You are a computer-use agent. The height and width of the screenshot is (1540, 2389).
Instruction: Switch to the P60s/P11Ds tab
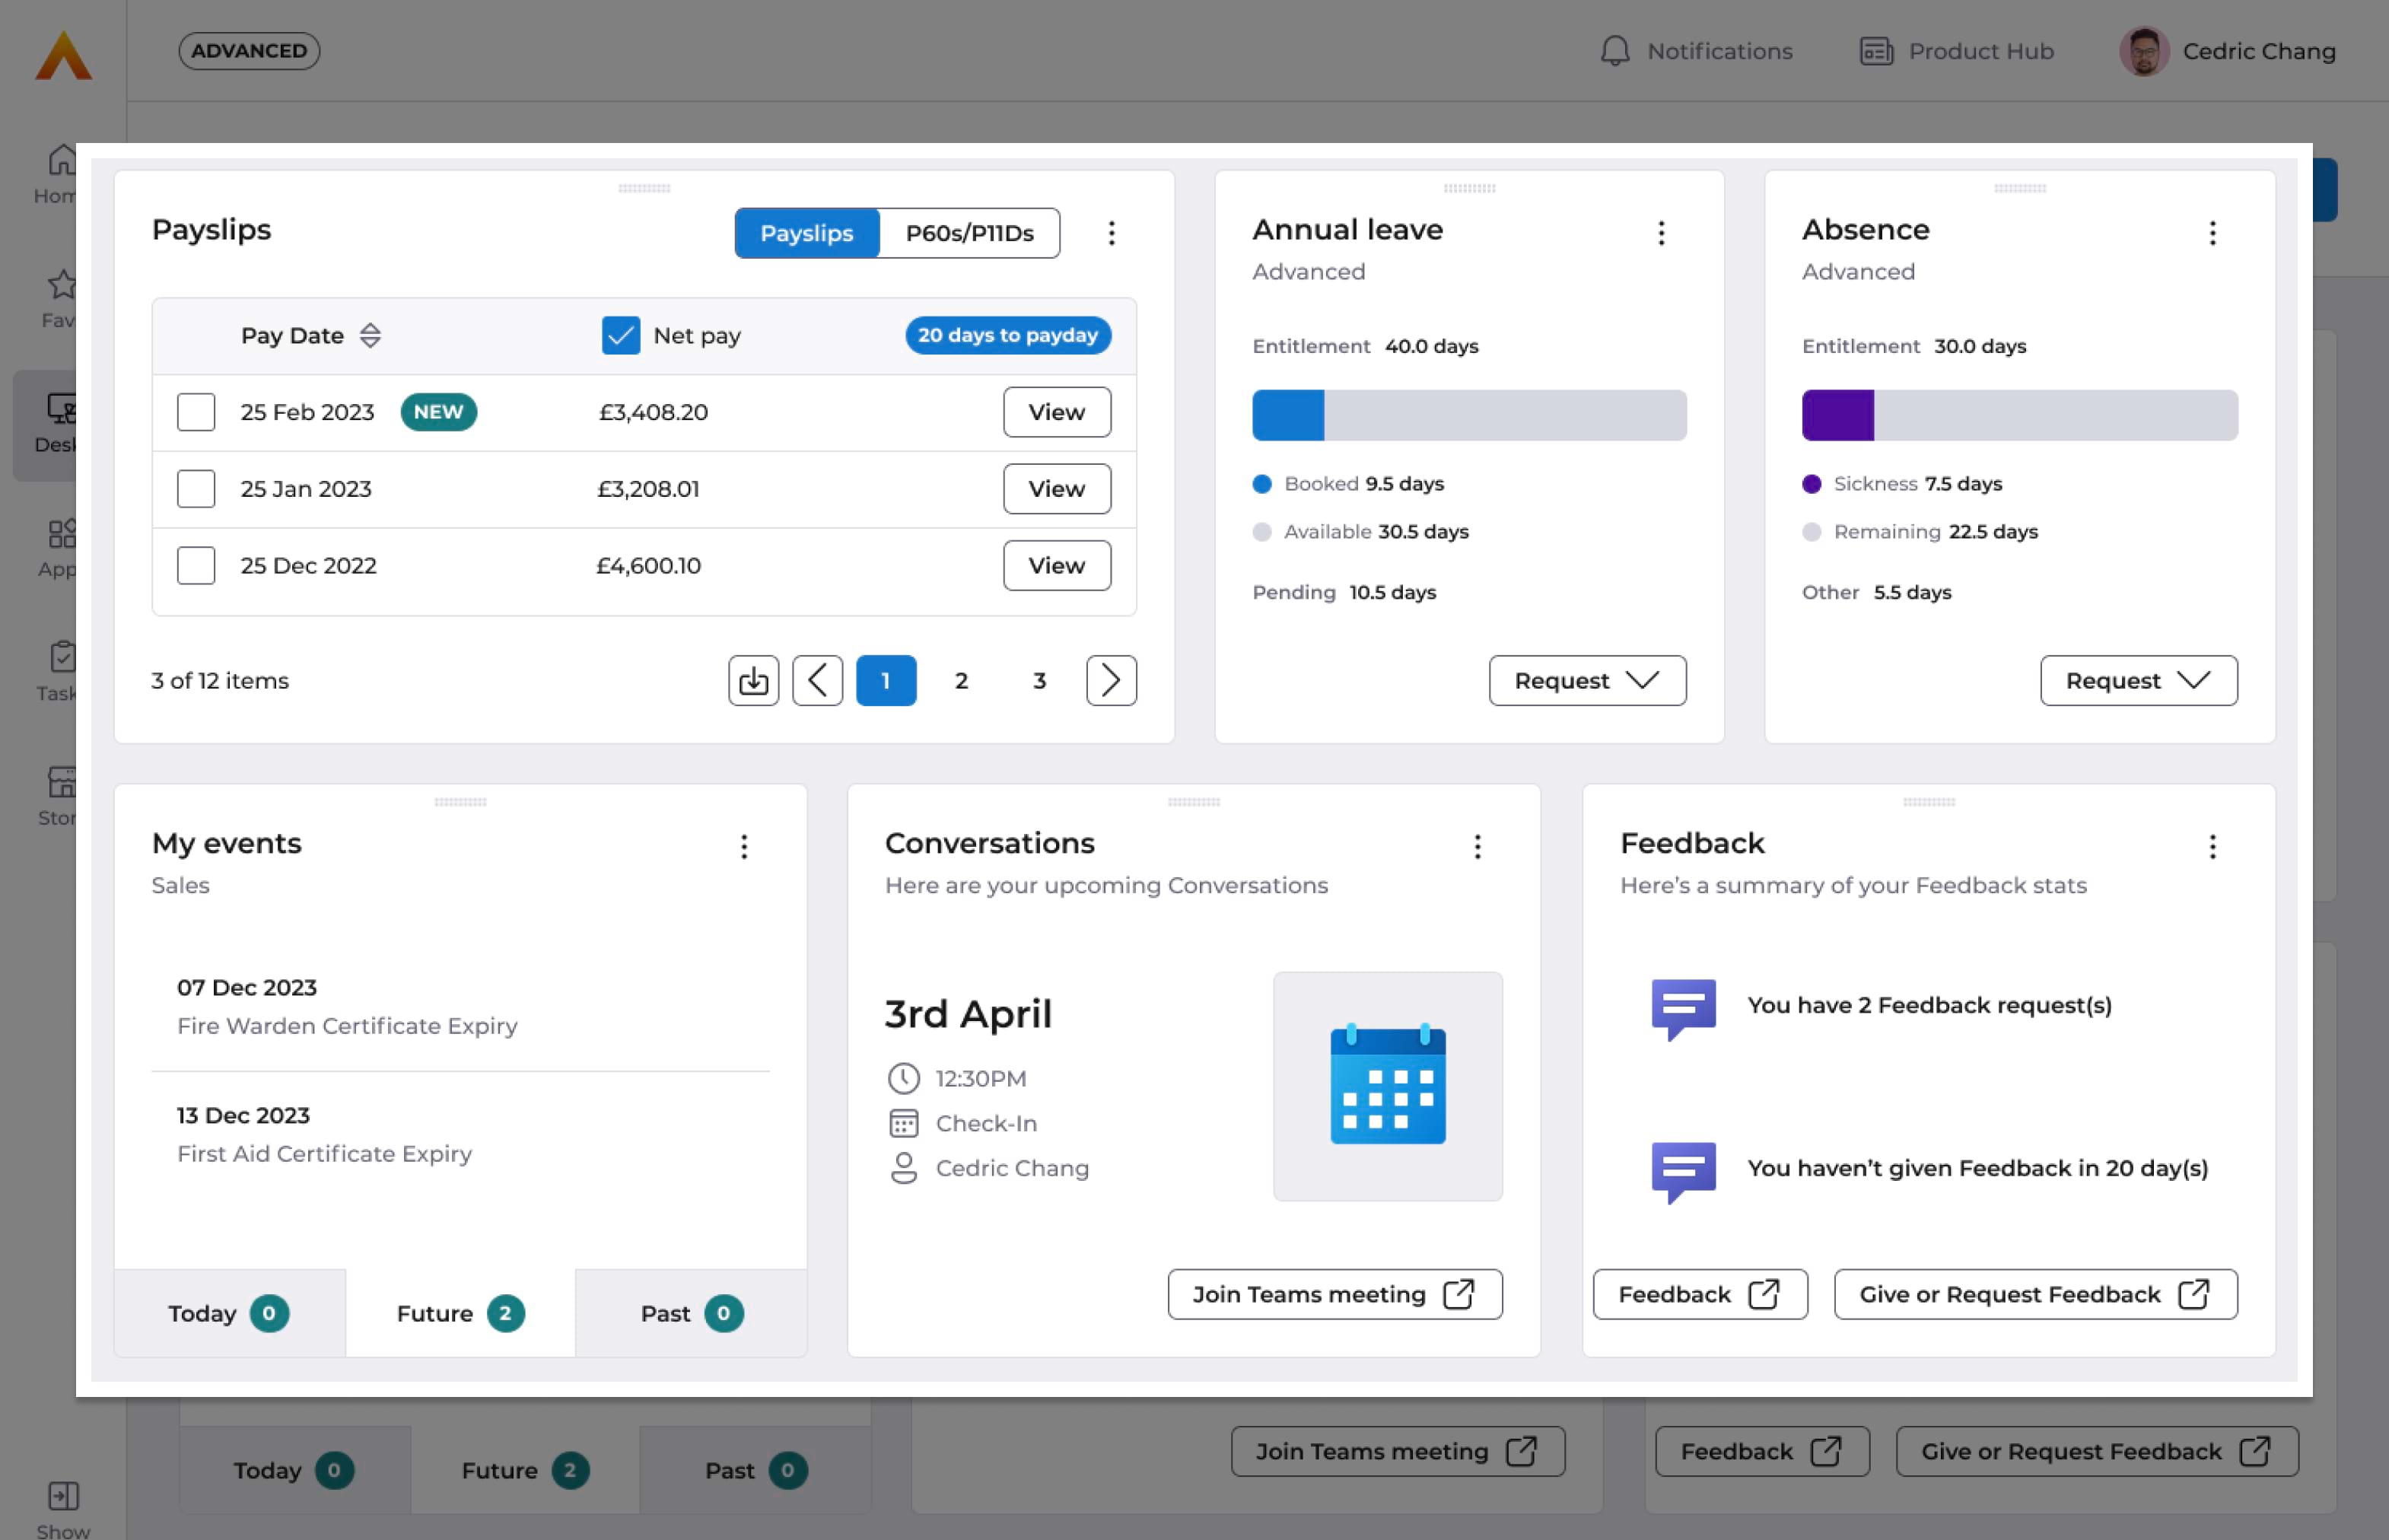click(969, 233)
